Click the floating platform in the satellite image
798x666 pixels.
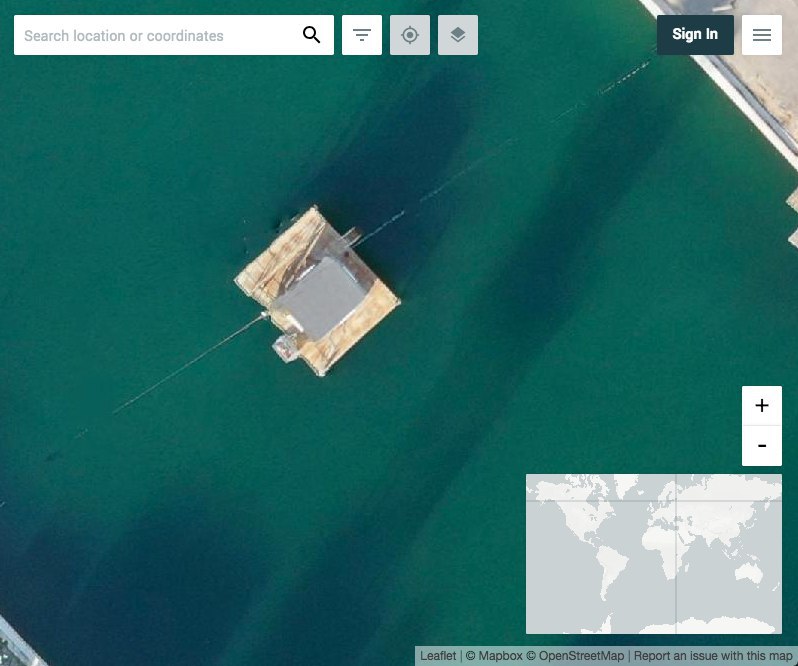pyautogui.click(x=317, y=291)
